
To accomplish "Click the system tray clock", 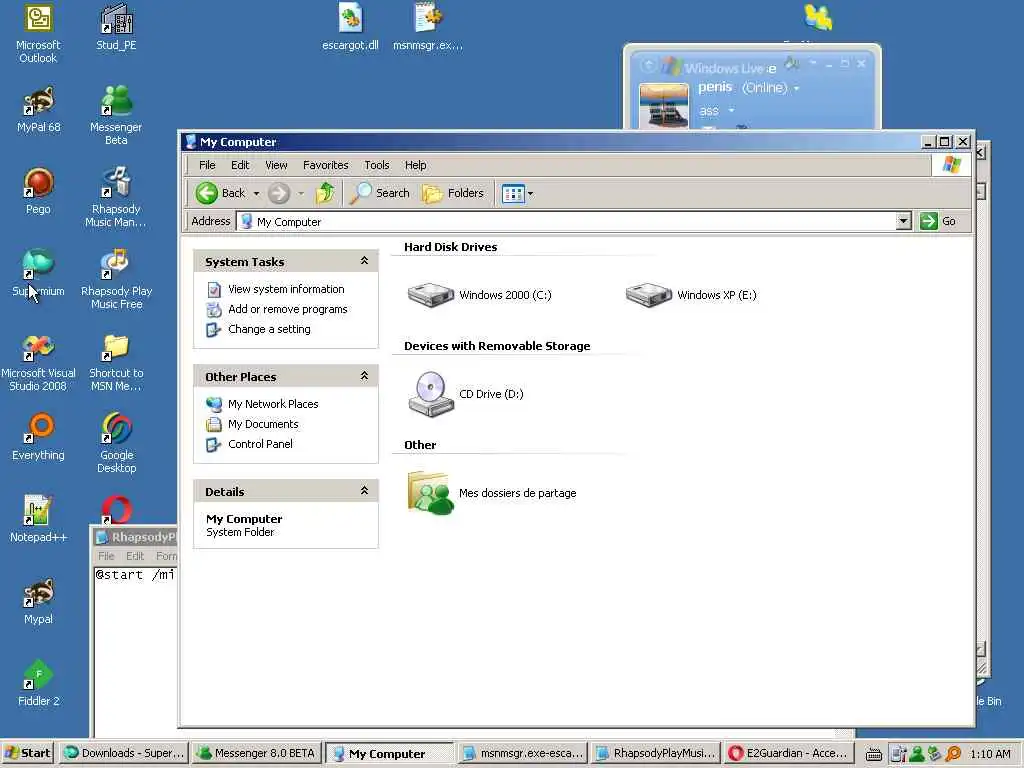I will click(990, 754).
